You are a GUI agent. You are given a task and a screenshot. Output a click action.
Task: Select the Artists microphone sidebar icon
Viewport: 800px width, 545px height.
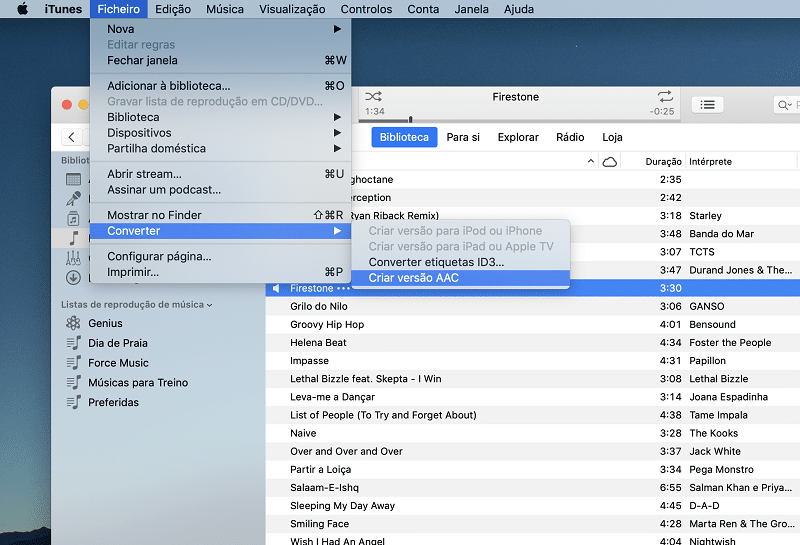[73, 199]
